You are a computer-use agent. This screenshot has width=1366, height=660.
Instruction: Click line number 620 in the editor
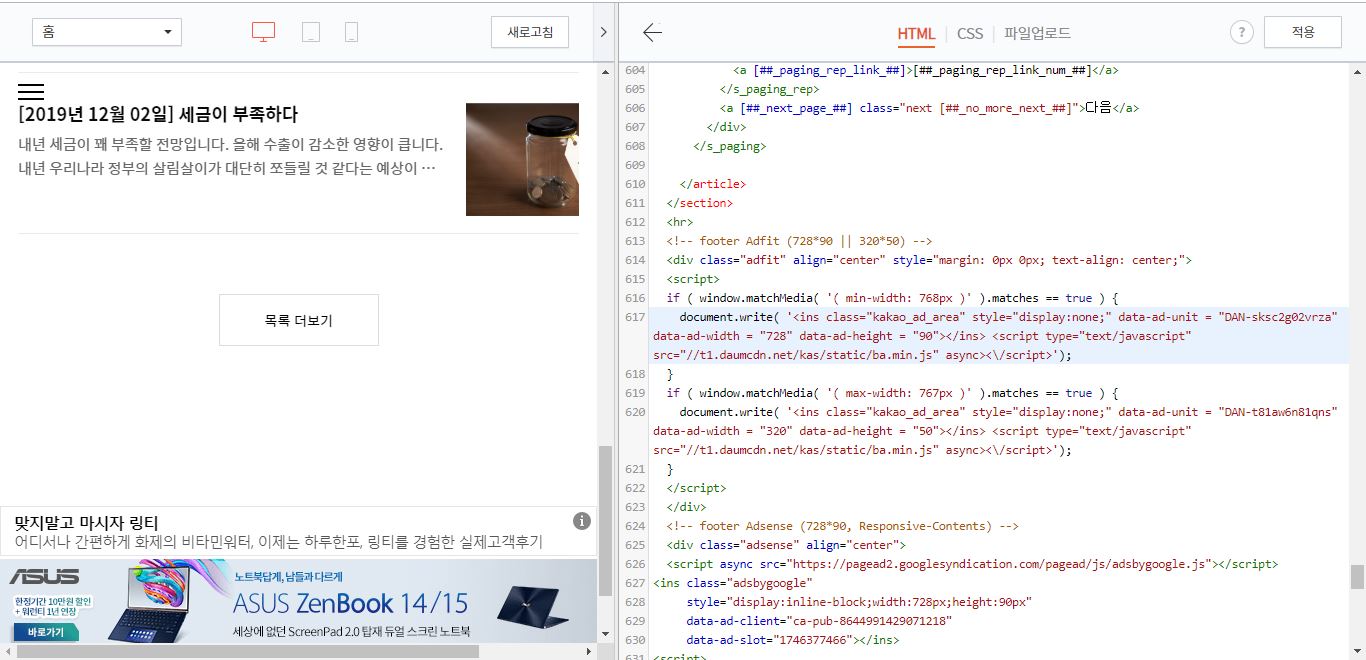(635, 412)
